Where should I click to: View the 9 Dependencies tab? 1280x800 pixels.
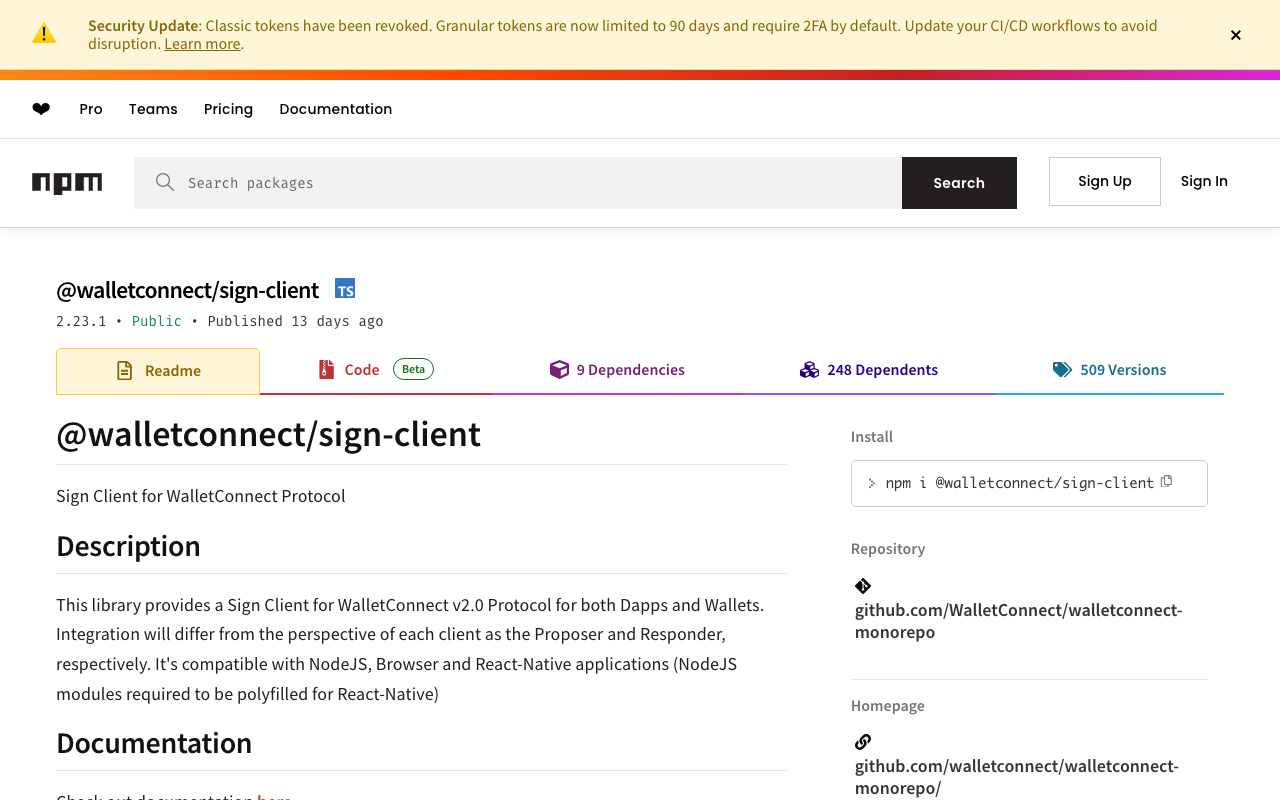click(617, 370)
